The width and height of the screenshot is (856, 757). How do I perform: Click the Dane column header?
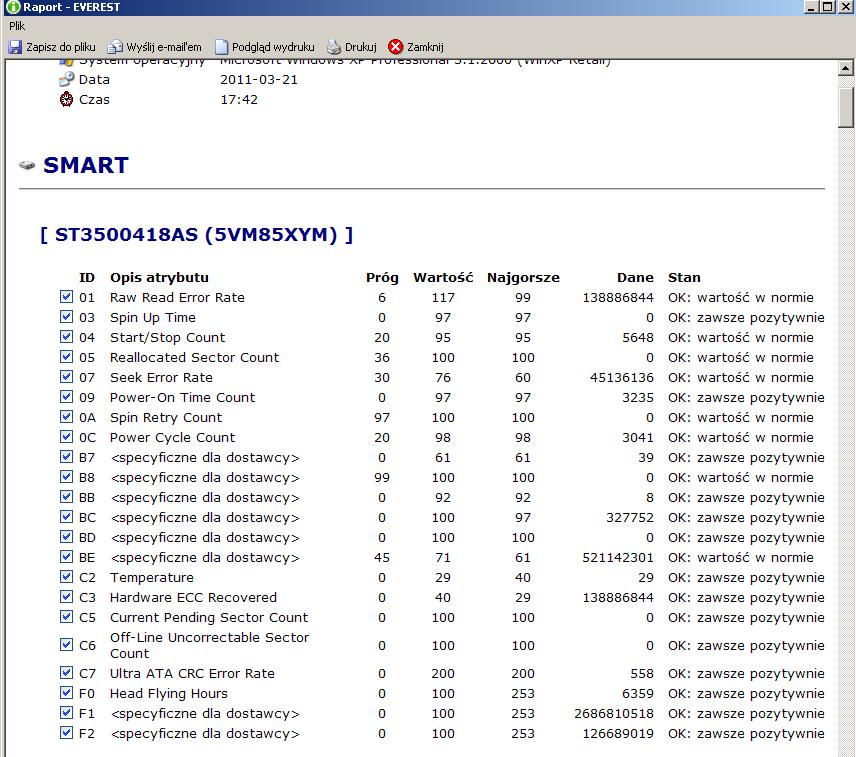tap(635, 277)
